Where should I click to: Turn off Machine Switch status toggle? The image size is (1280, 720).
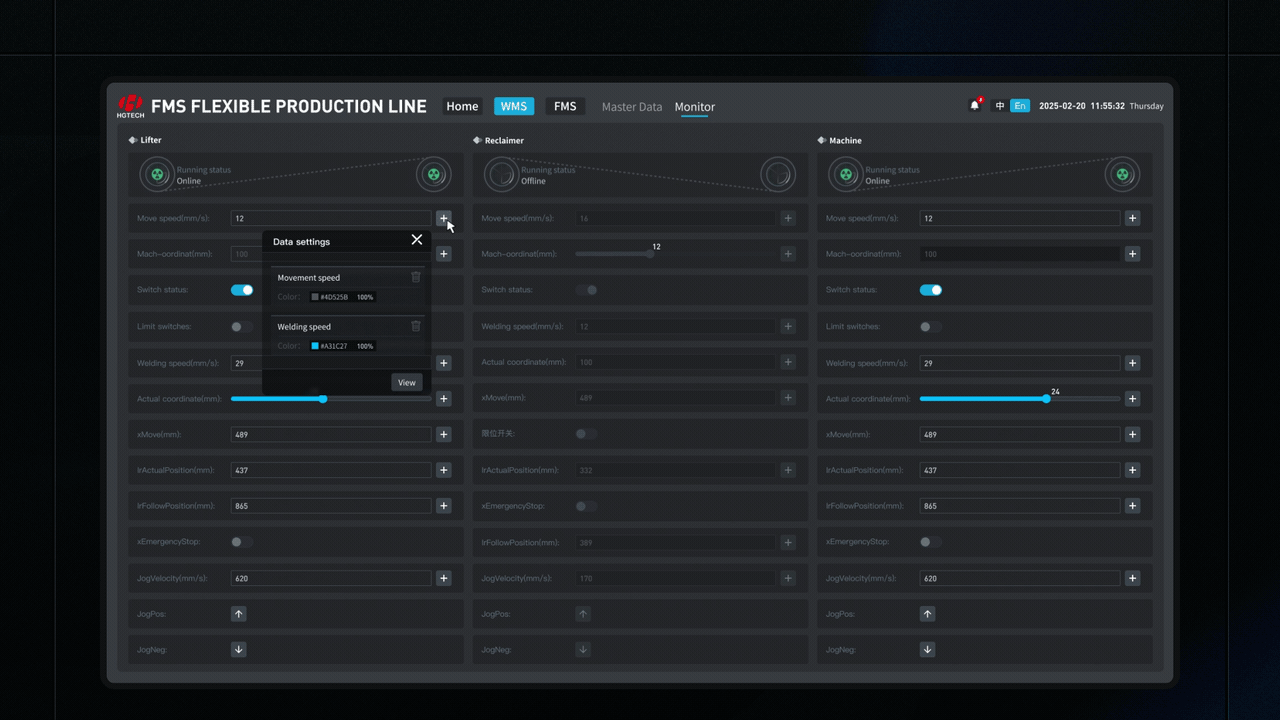[931, 290]
